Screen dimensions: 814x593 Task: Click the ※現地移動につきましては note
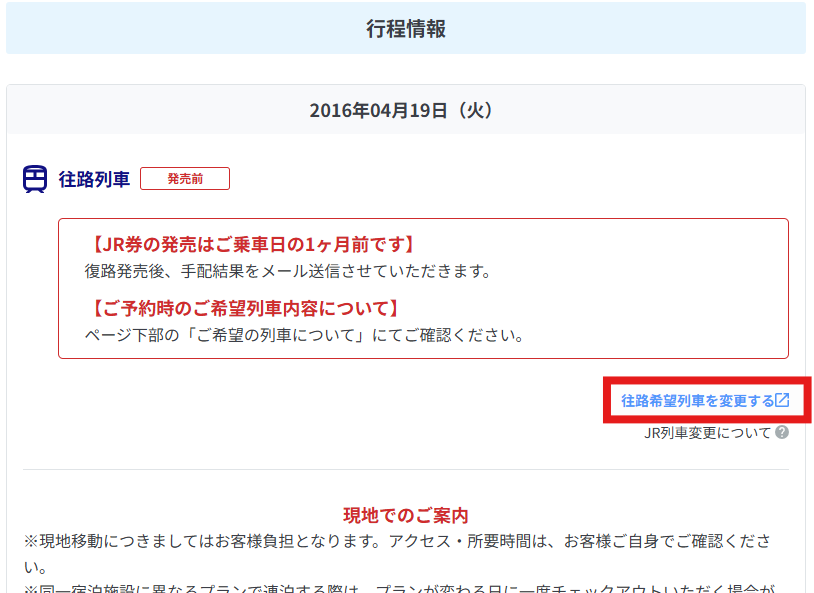click(x=398, y=554)
